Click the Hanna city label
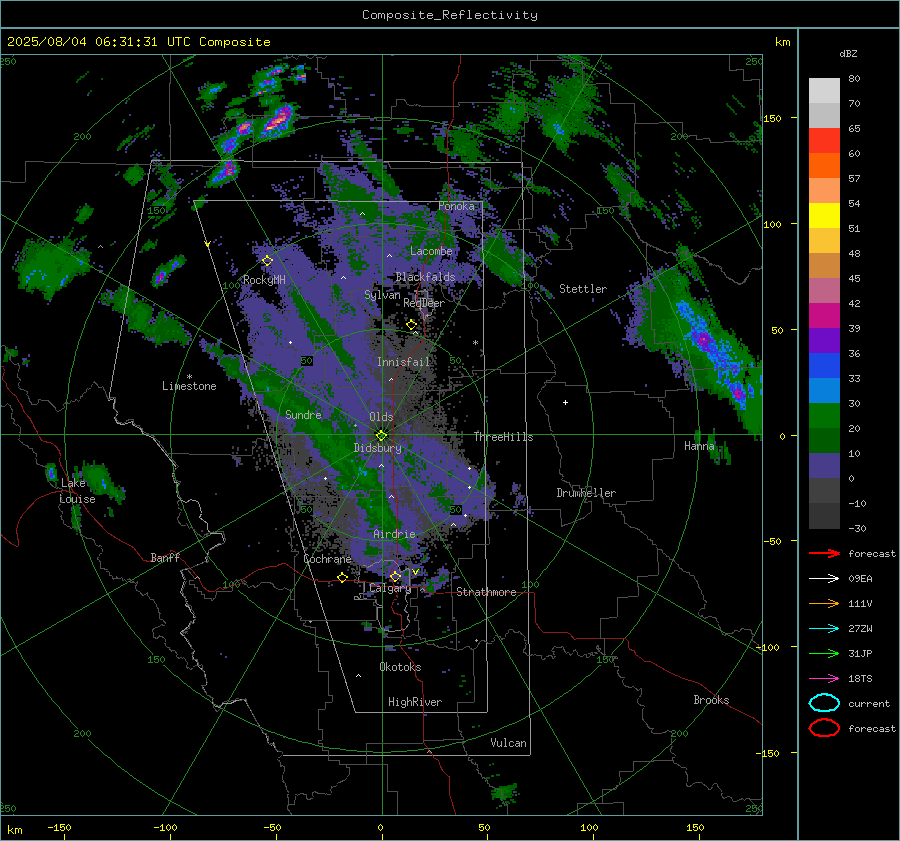900x841 pixels. 699,446
